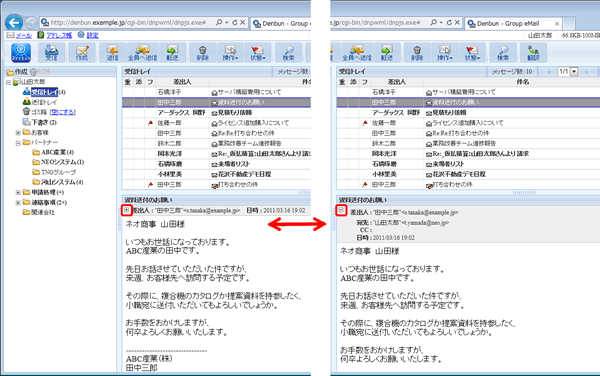Click previous page arrow in right window

pos(549,72)
